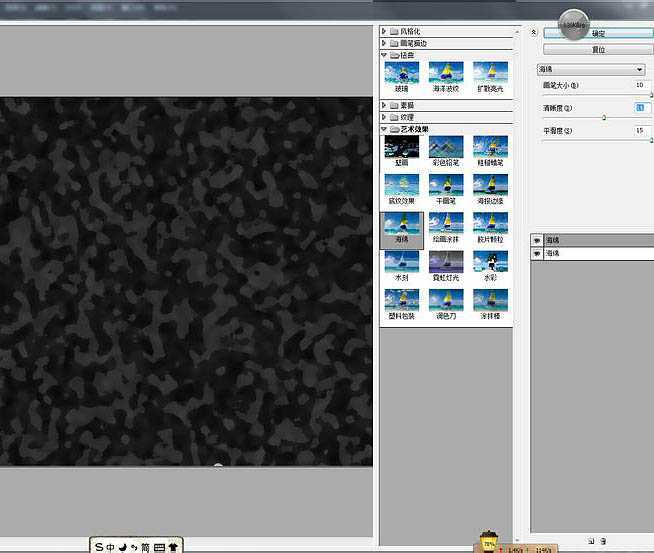Apply the 底纹效果 (Underpainting) filter
Screen dimensions: 654x553
(401, 185)
